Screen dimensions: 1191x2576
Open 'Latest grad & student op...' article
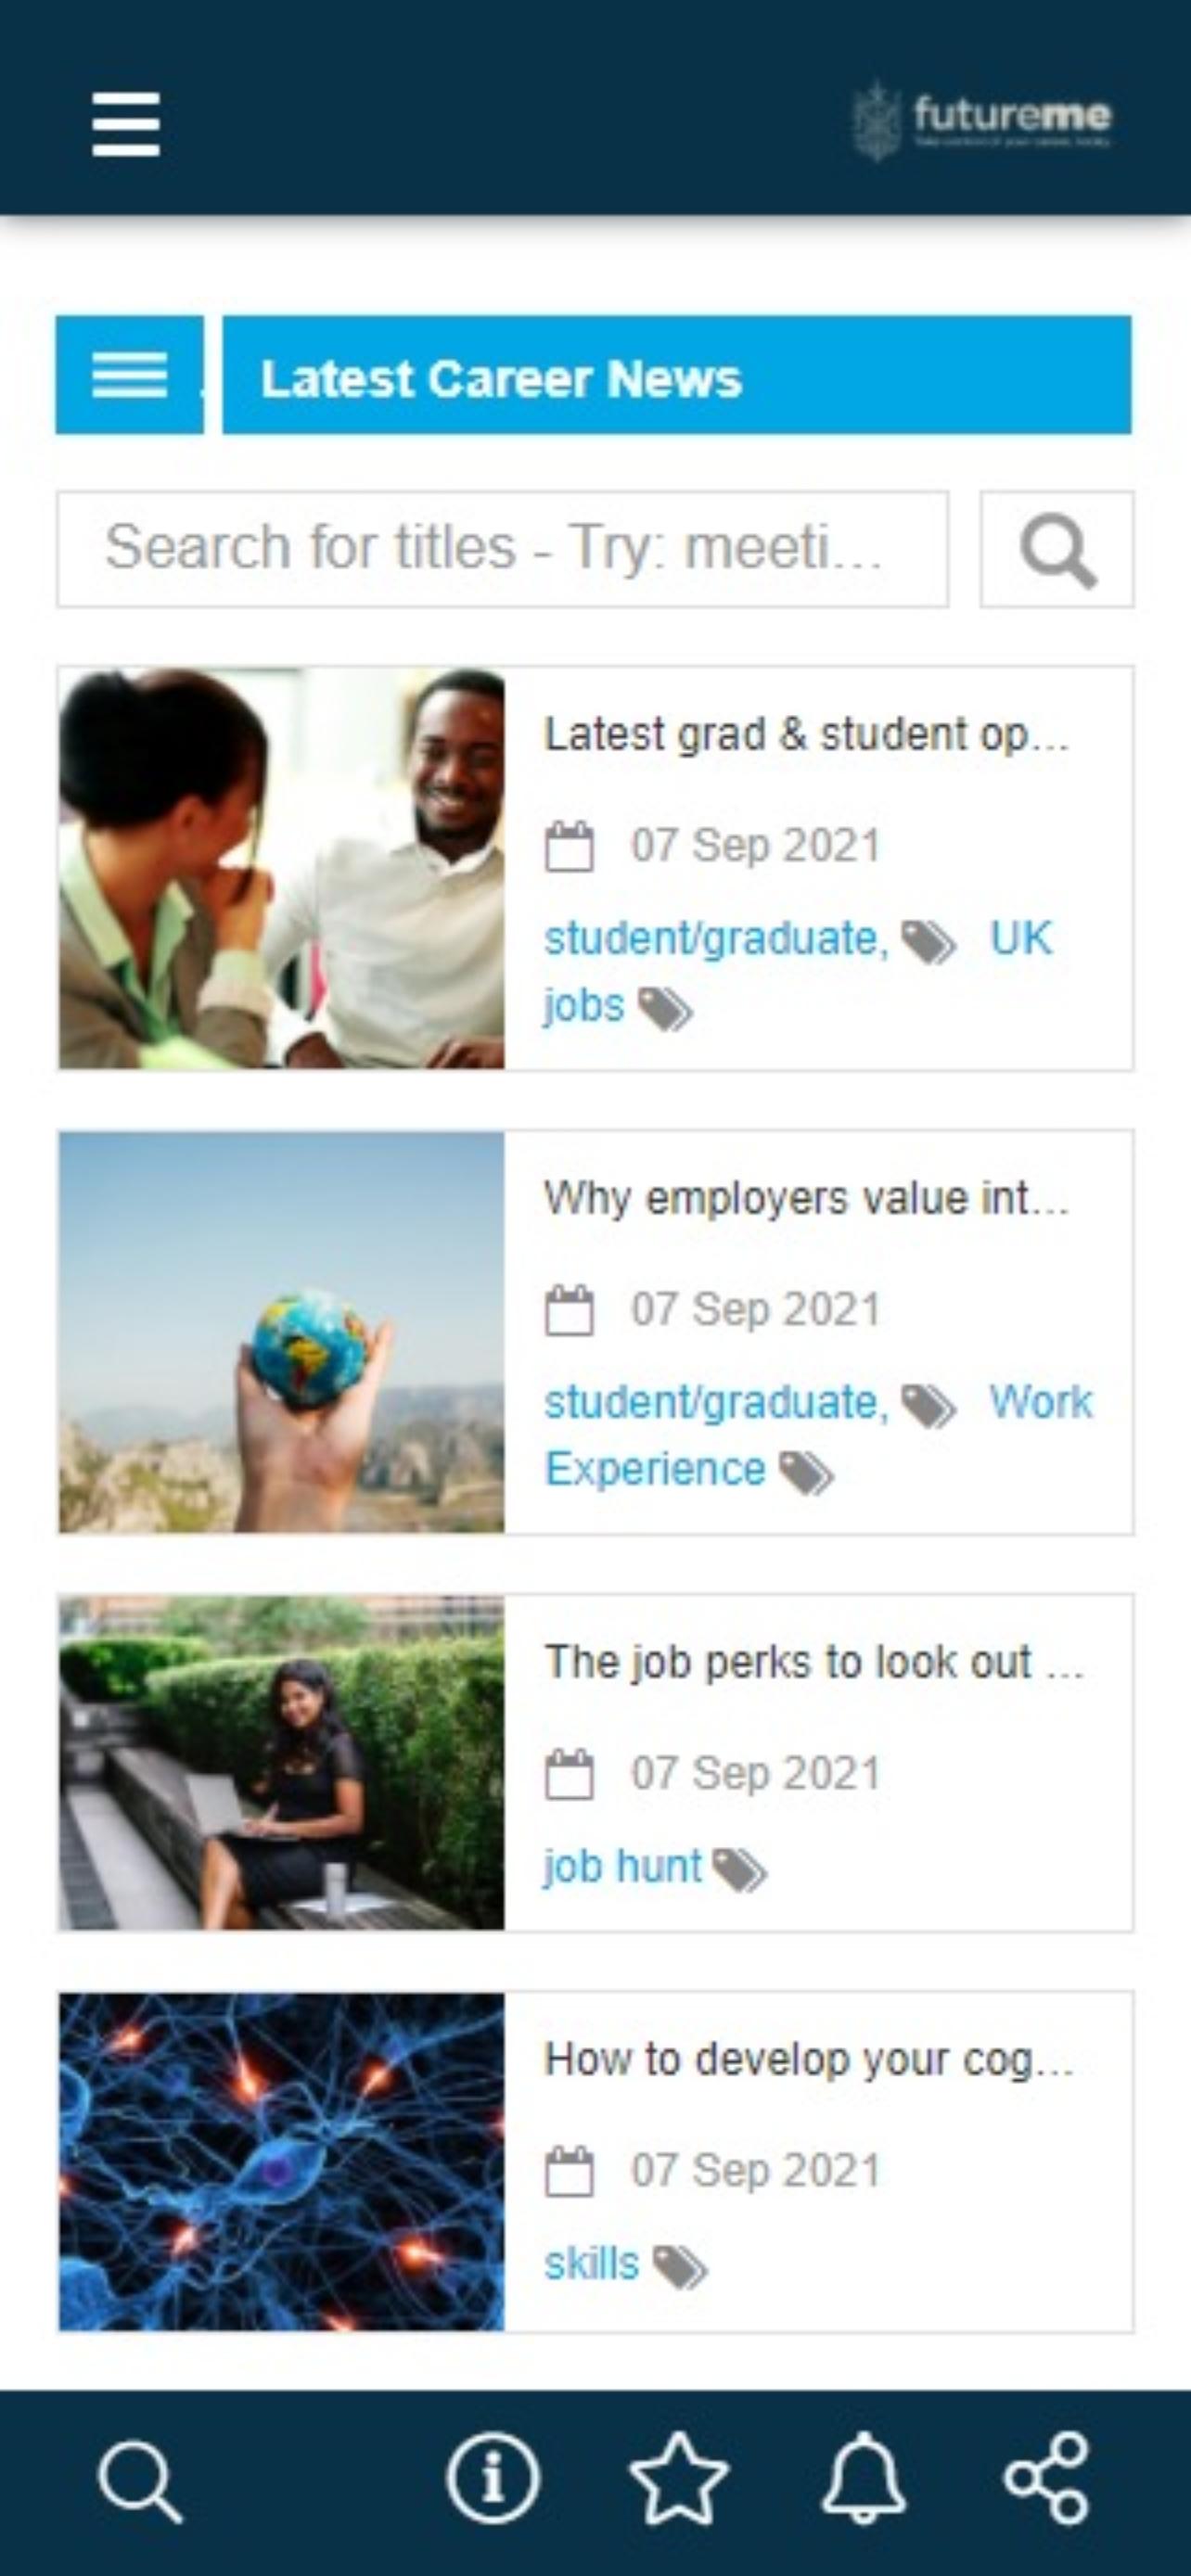pos(806,735)
